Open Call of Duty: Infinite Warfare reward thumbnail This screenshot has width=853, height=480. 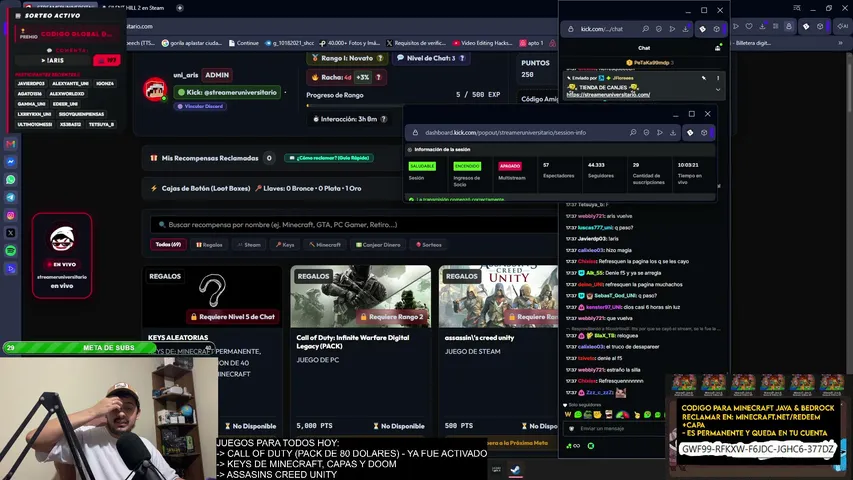[361, 297]
